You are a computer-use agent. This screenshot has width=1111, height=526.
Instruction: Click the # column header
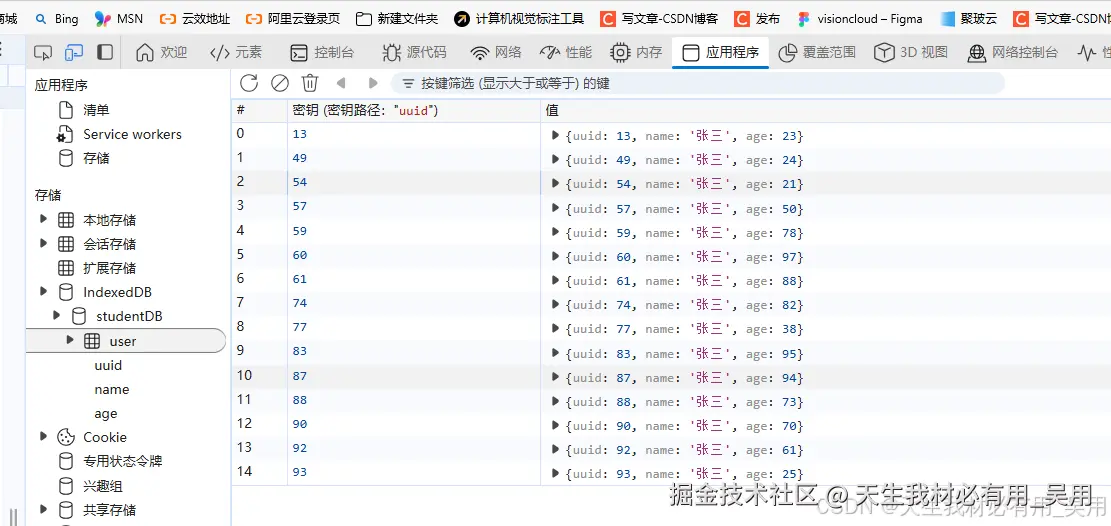[x=259, y=111]
